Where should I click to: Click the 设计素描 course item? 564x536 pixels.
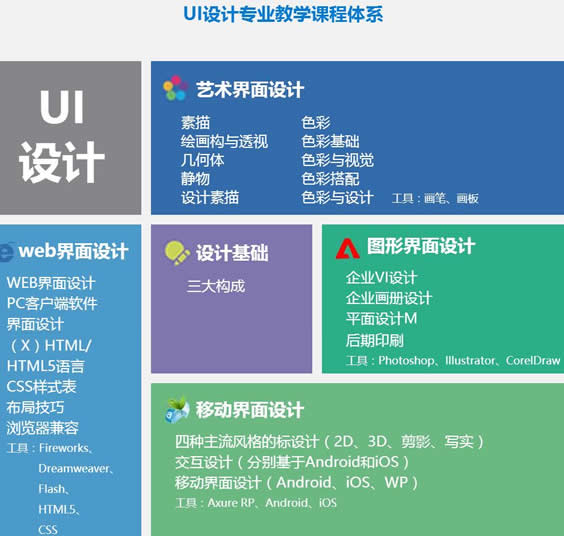210,197
